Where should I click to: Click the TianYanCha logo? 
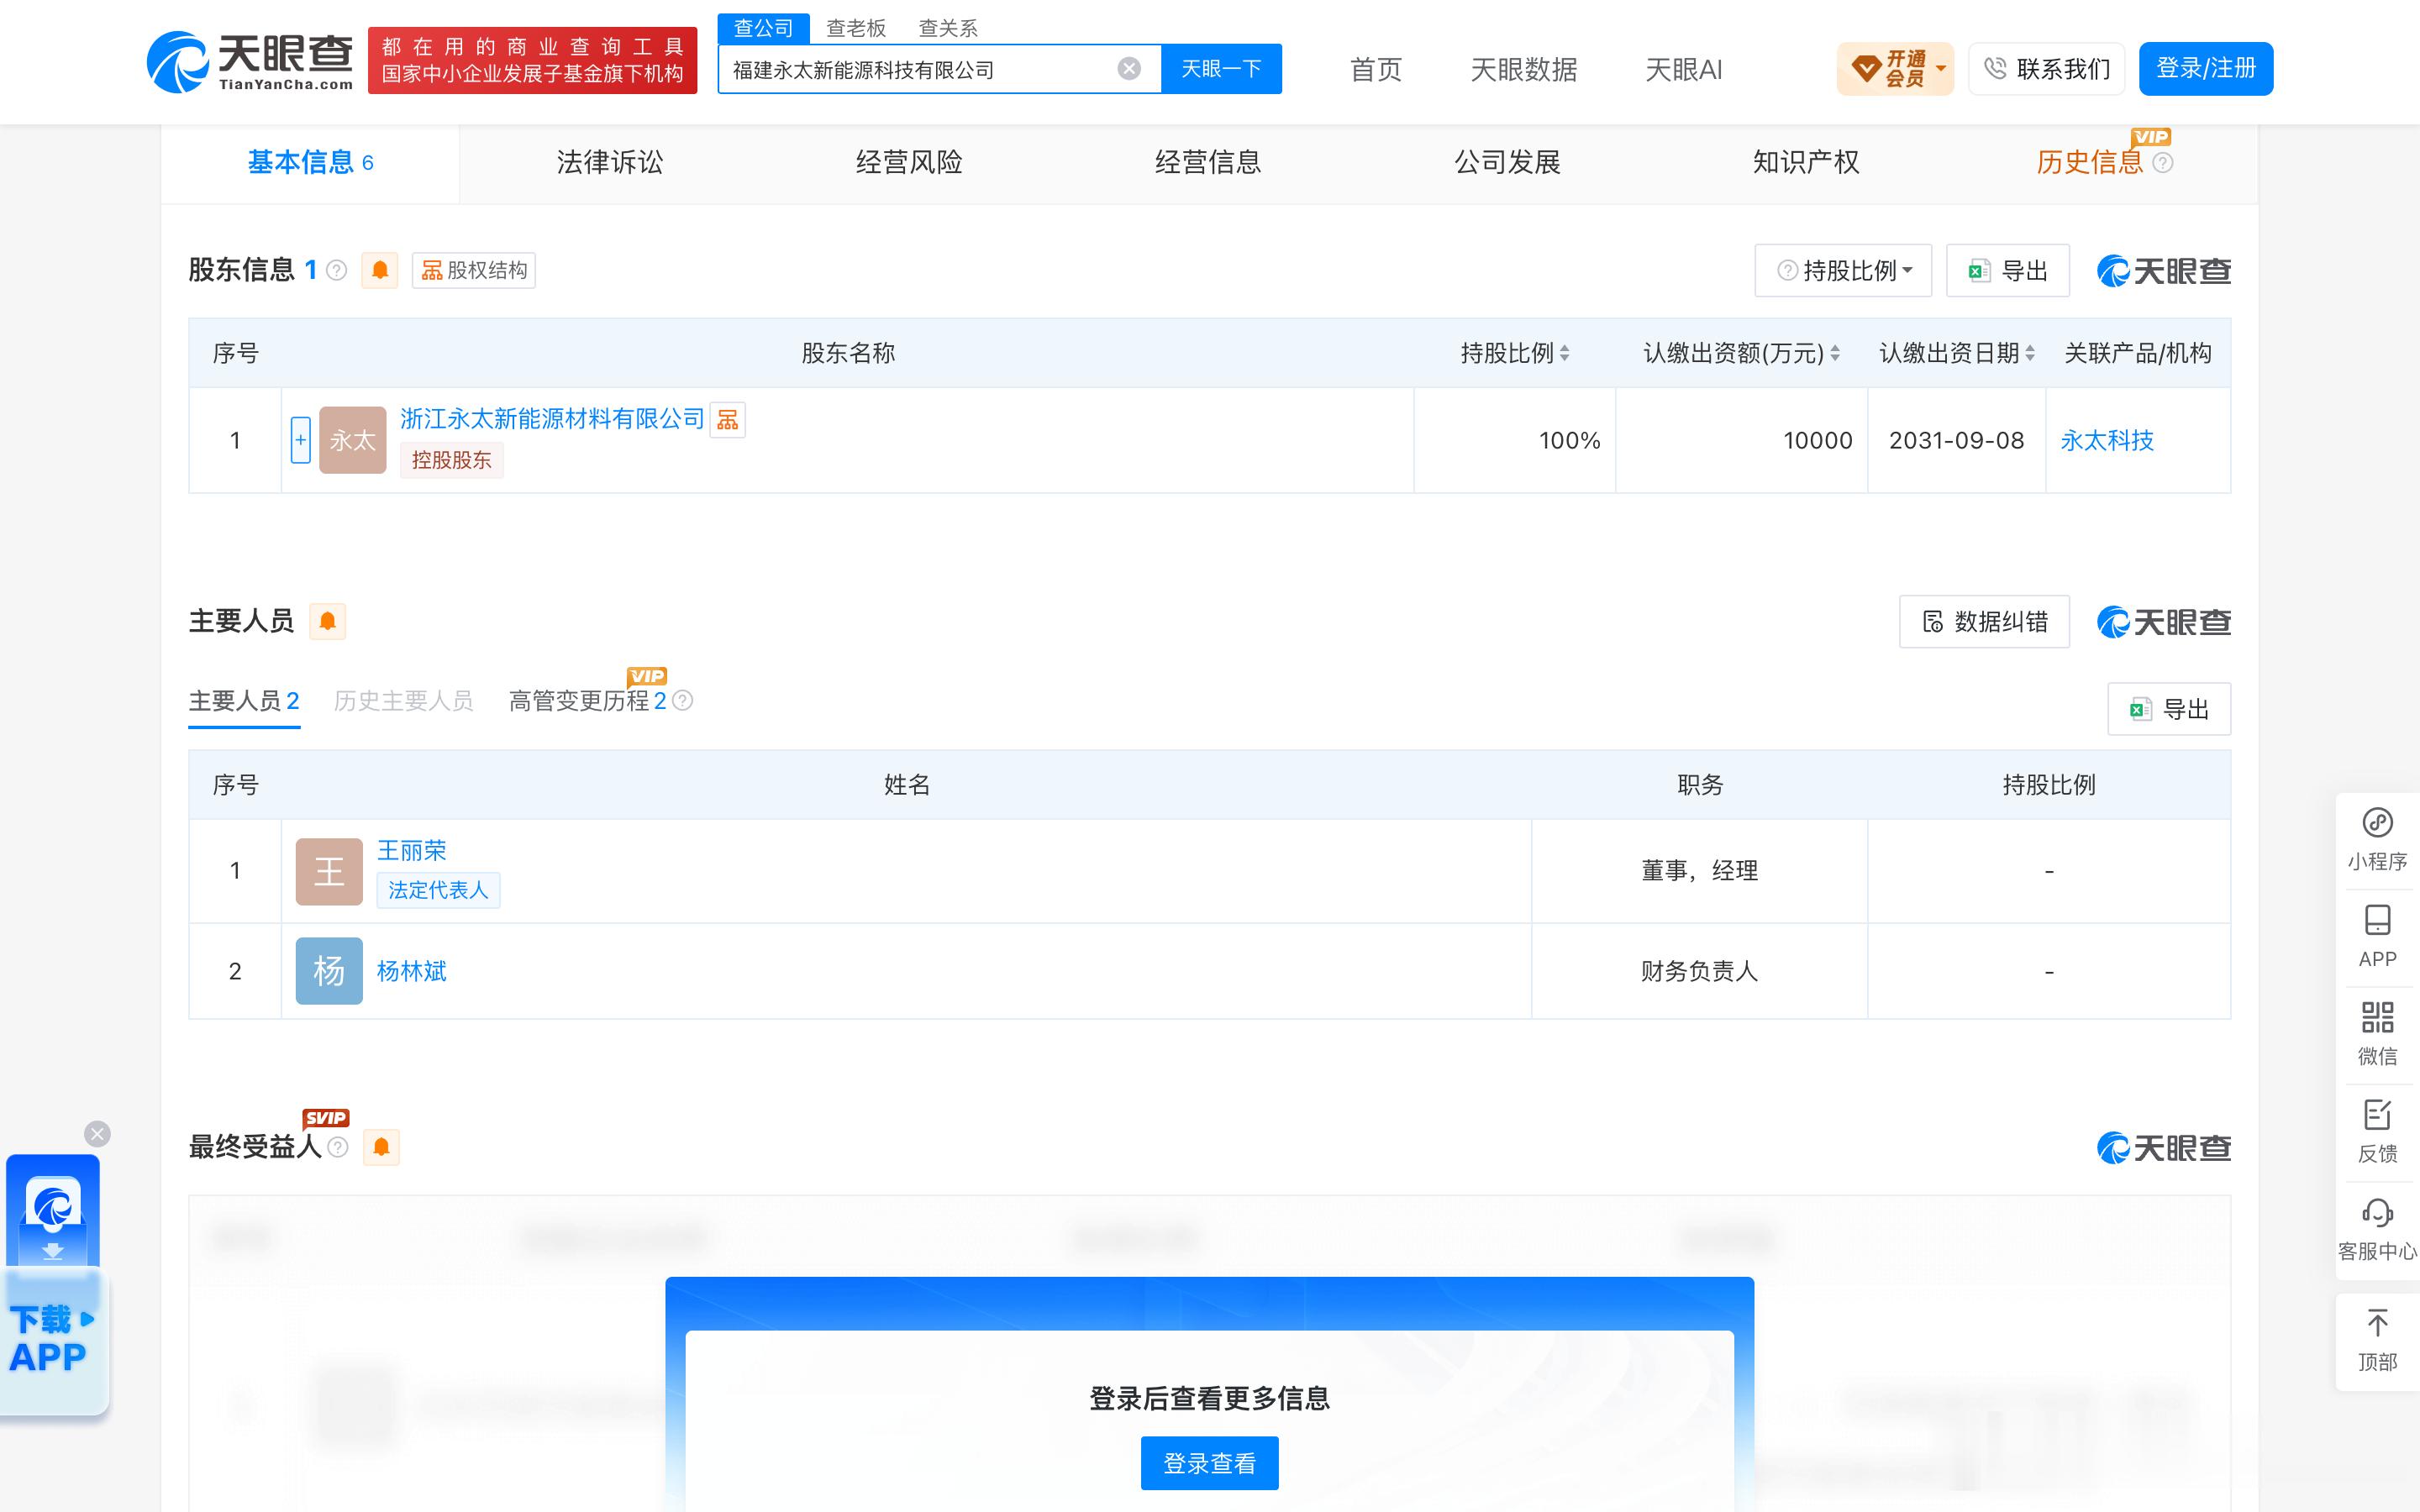coord(250,62)
